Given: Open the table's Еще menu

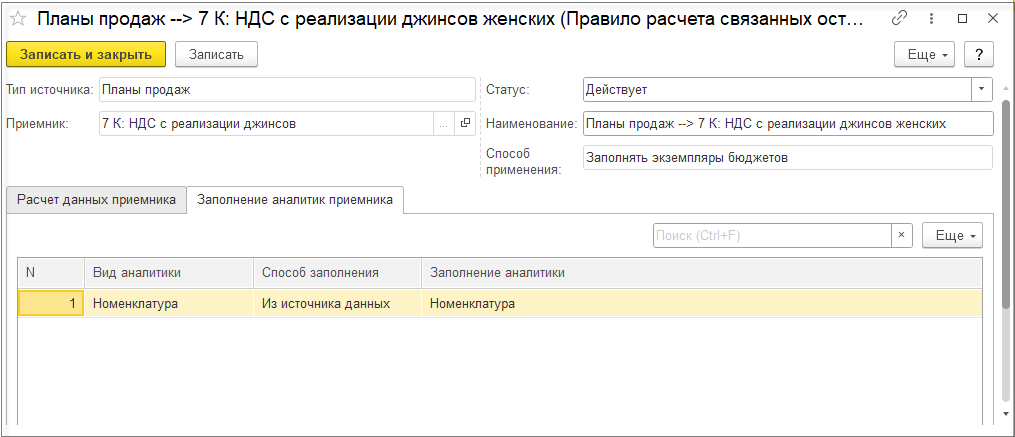Looking at the screenshot, I should pos(952,235).
